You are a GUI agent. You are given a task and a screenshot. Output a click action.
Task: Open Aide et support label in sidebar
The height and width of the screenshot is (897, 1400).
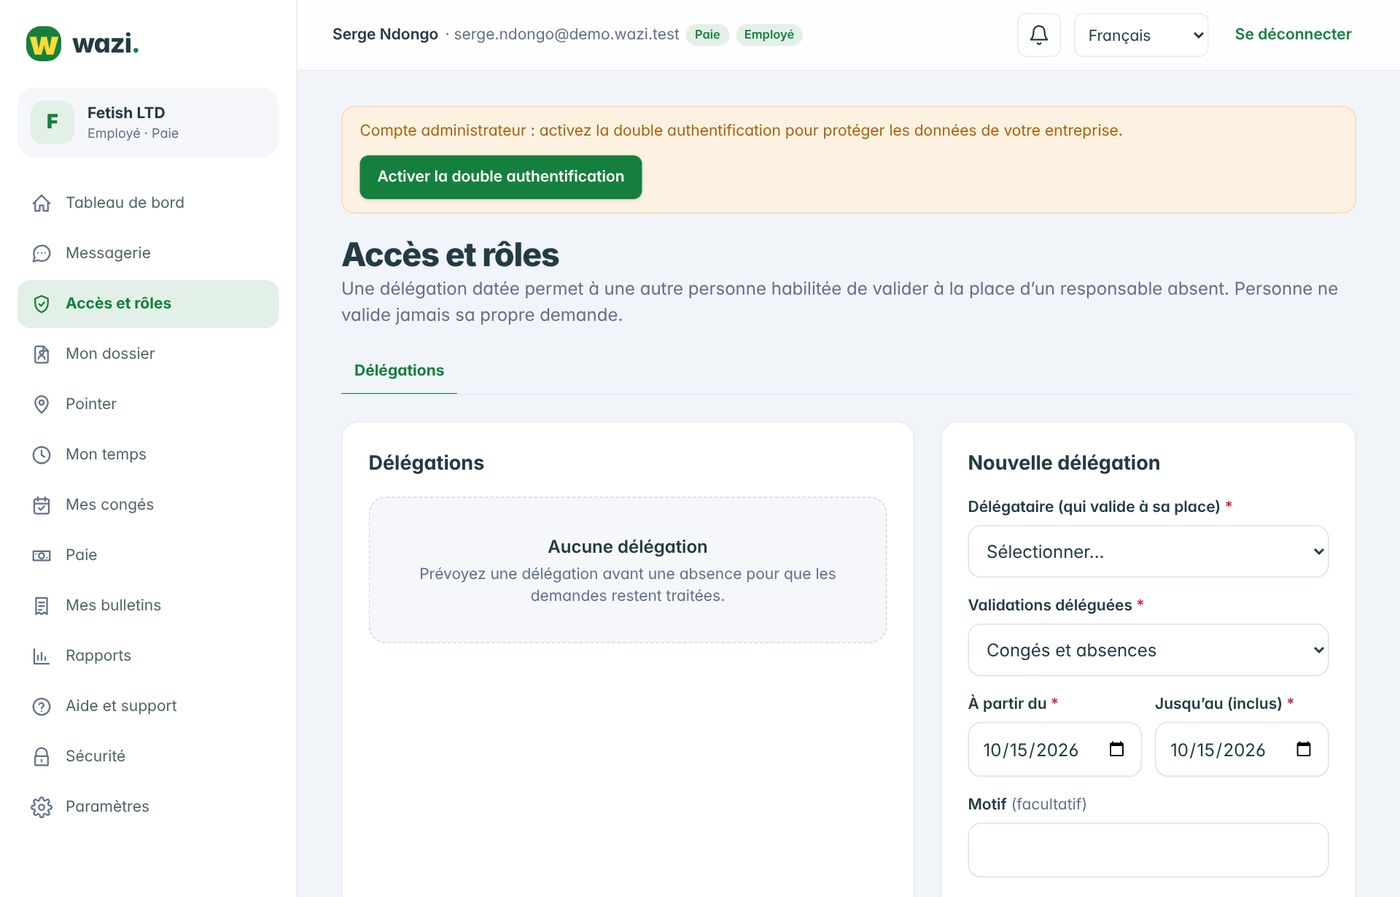click(x=121, y=706)
